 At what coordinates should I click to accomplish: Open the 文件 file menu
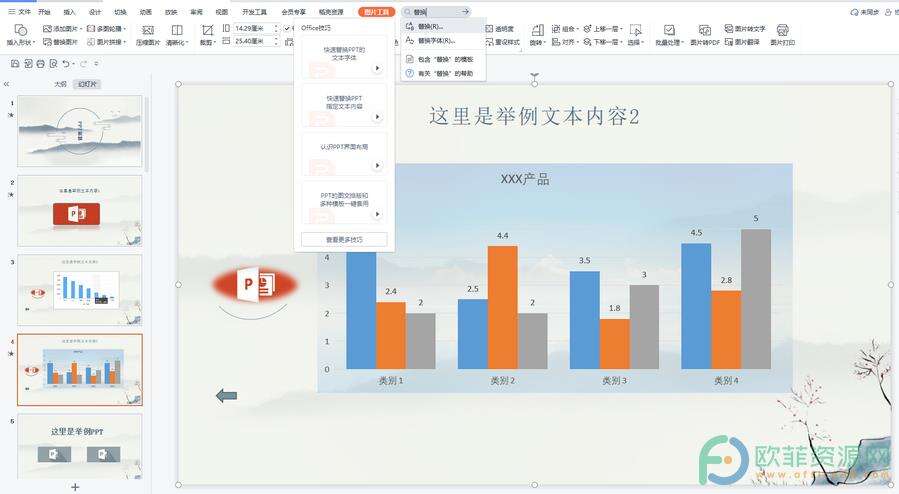pyautogui.click(x=19, y=11)
